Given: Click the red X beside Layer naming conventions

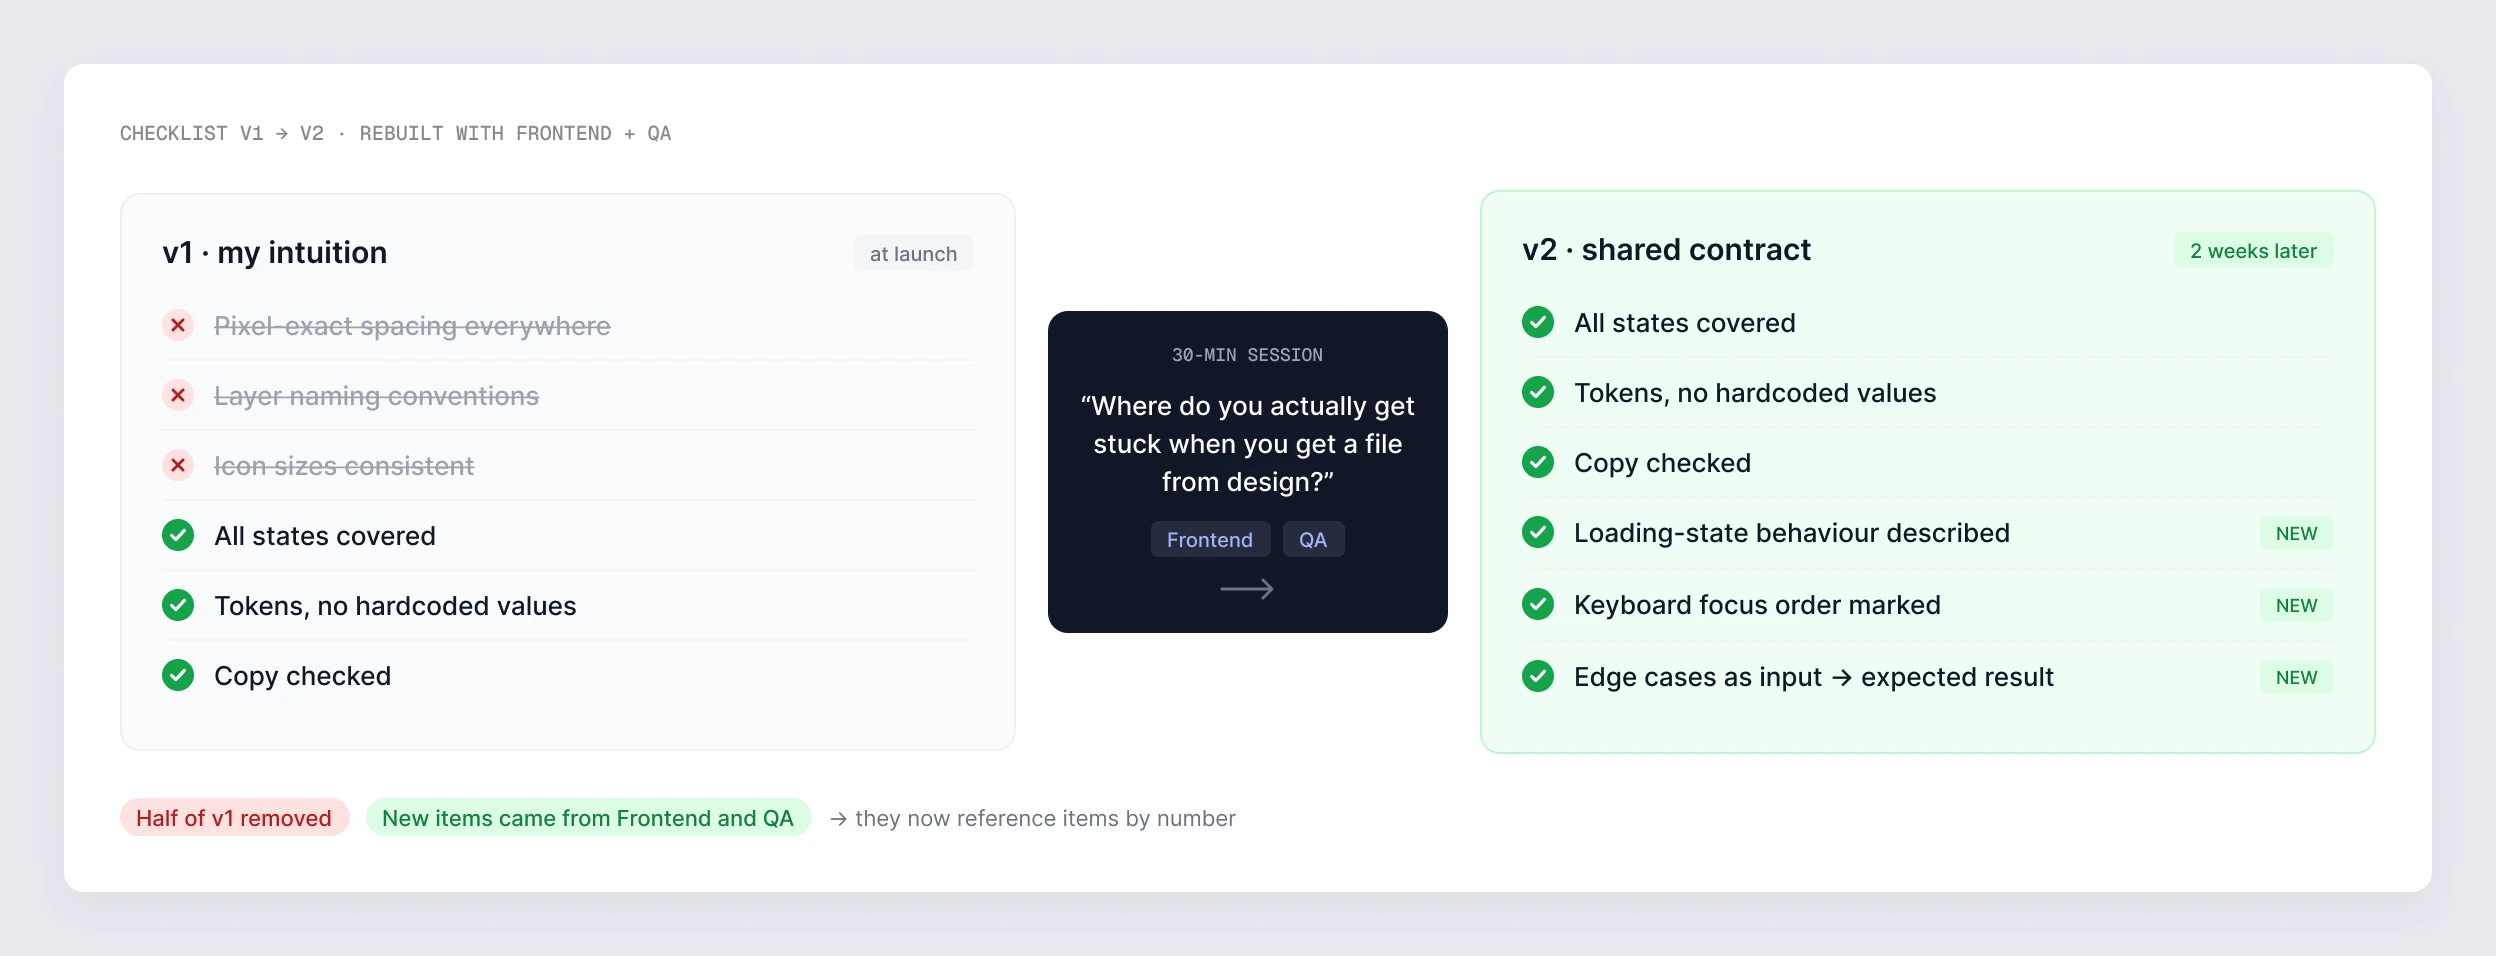Looking at the screenshot, I should click(x=178, y=395).
